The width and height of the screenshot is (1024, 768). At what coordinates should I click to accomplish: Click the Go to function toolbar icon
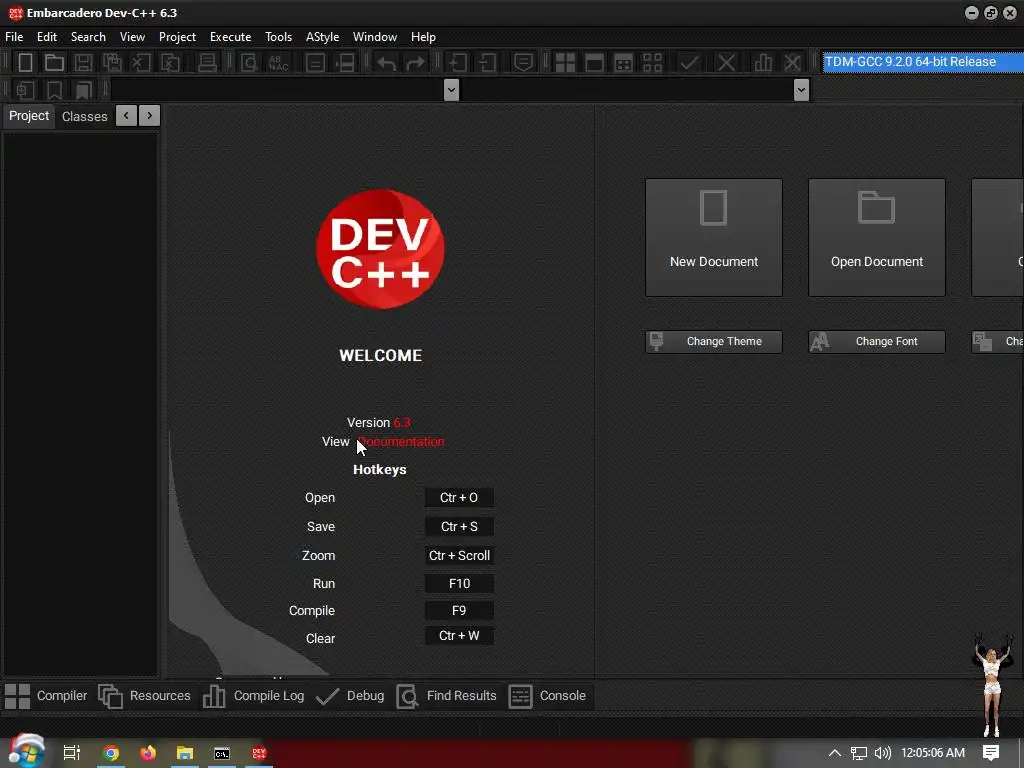point(315,63)
